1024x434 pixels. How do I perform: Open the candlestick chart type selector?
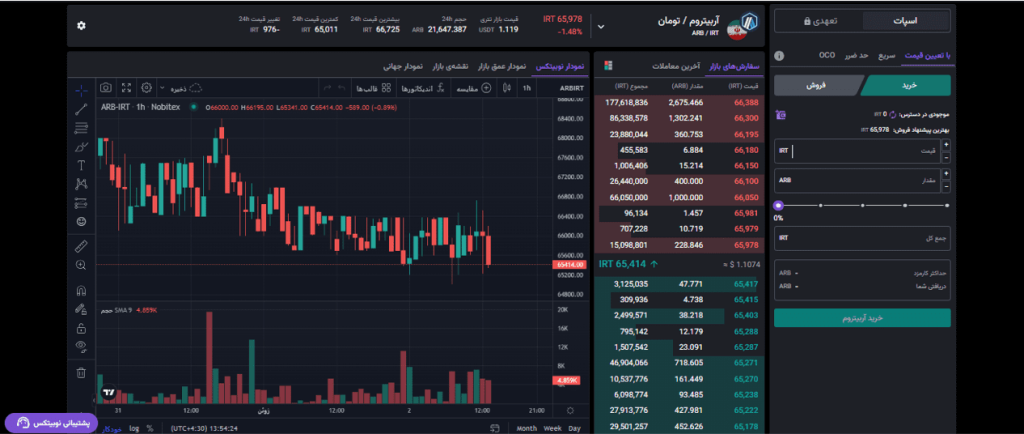click(507, 88)
